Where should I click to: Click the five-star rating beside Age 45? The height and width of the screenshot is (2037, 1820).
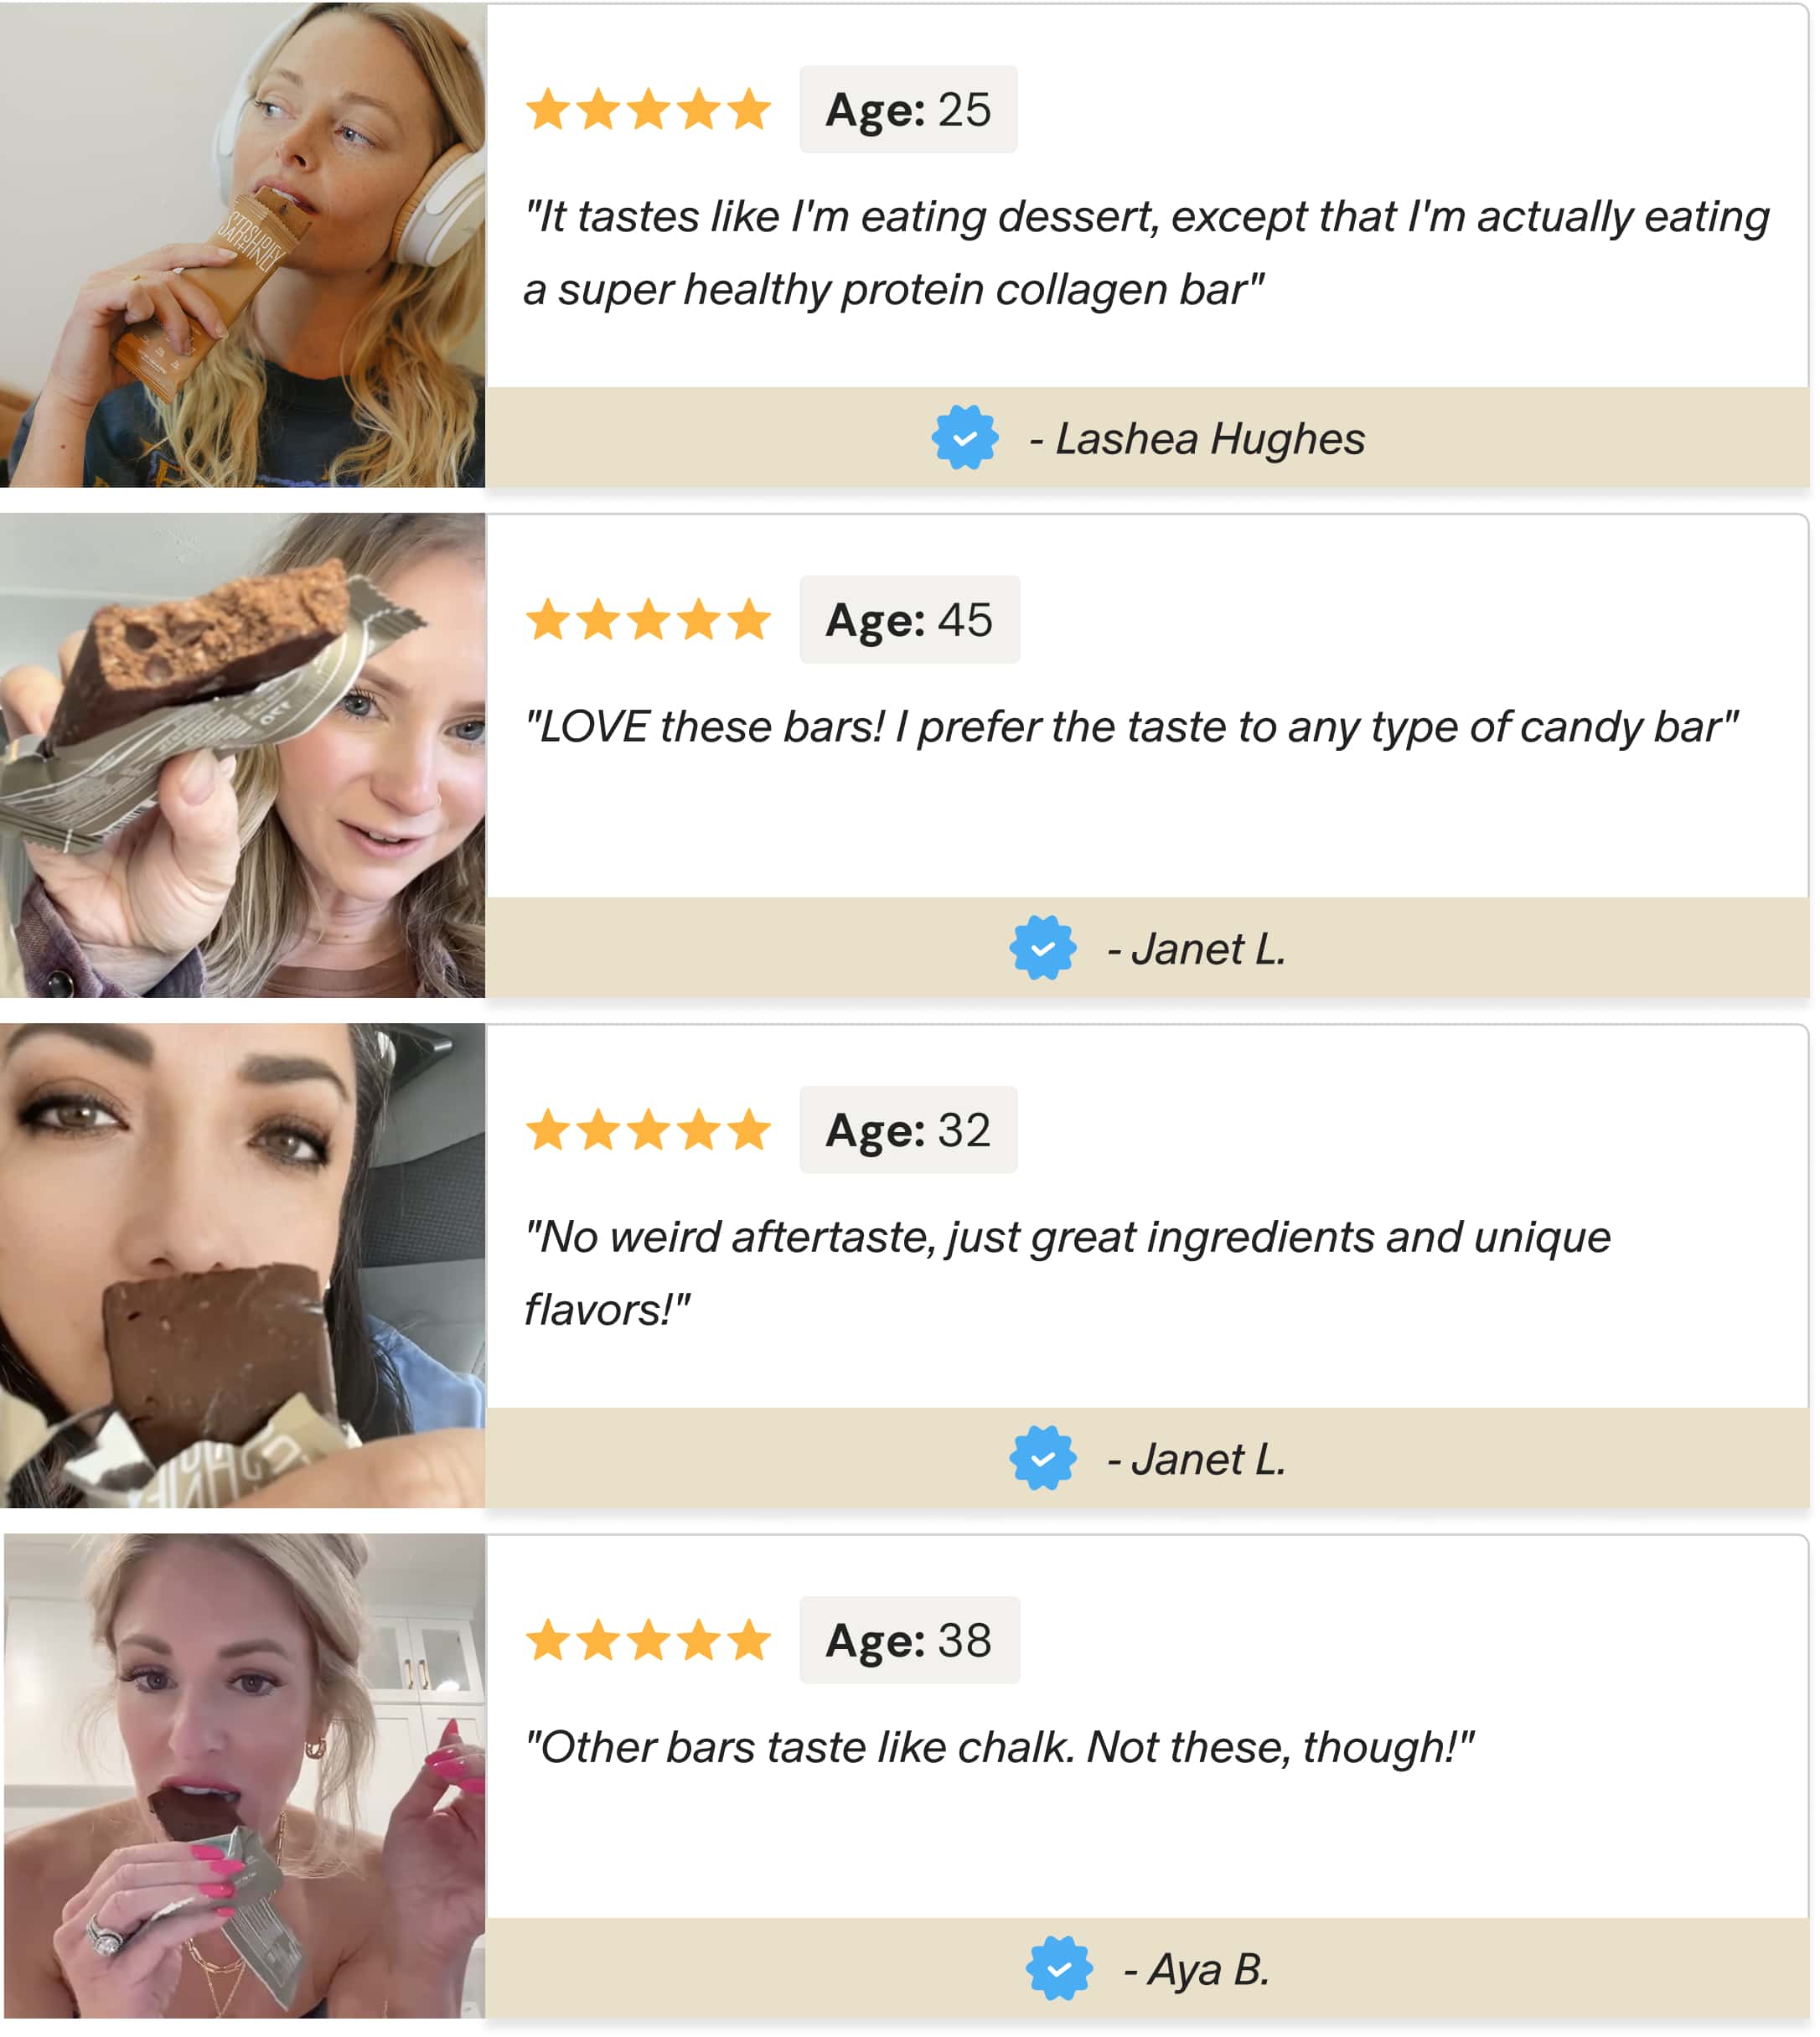click(x=648, y=620)
